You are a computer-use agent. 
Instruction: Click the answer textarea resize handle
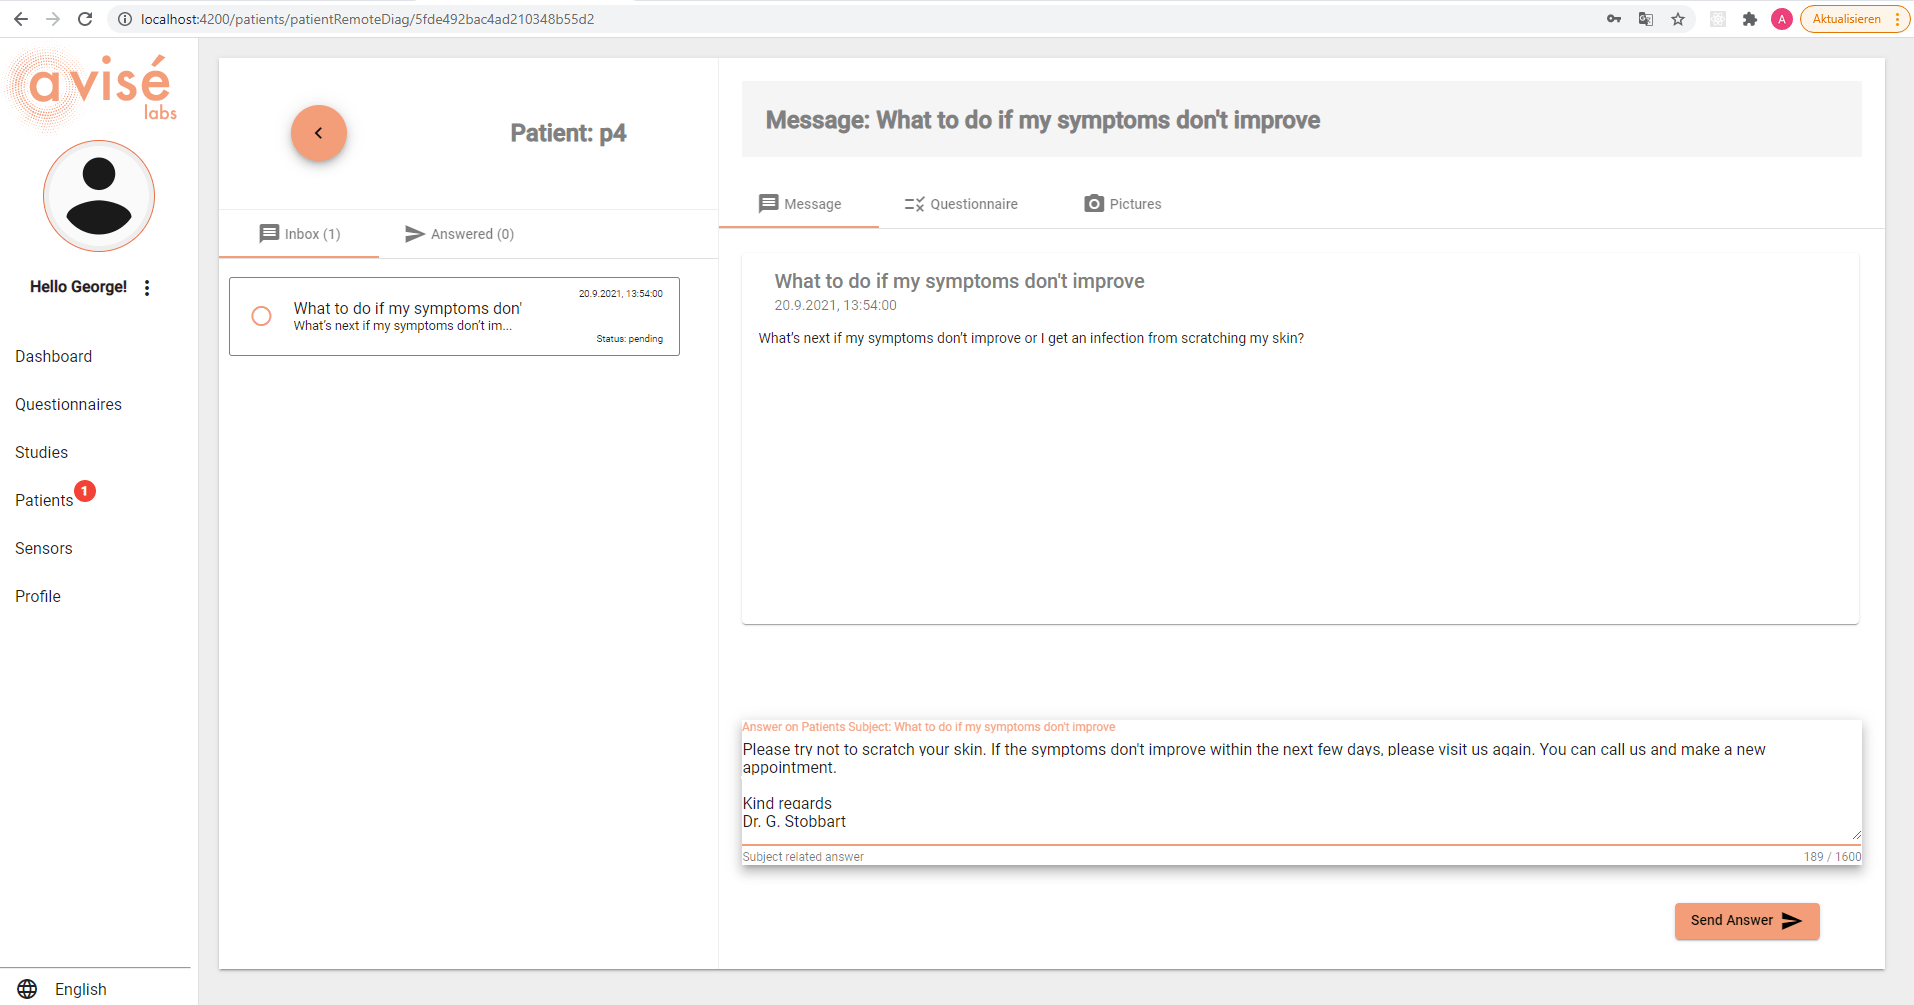[x=1856, y=834]
